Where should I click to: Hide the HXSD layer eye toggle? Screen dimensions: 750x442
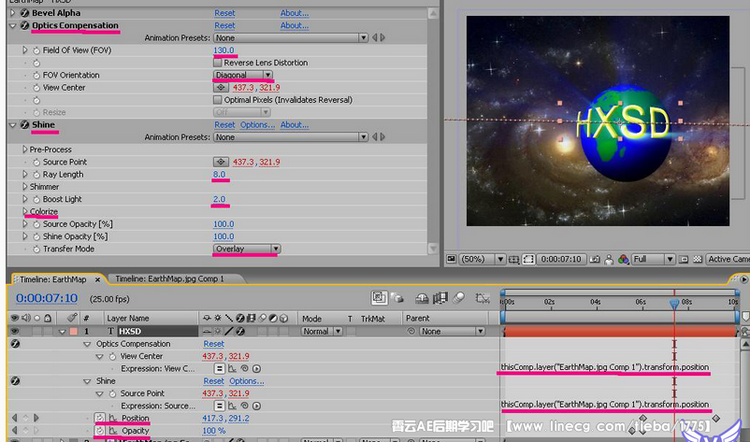15,331
